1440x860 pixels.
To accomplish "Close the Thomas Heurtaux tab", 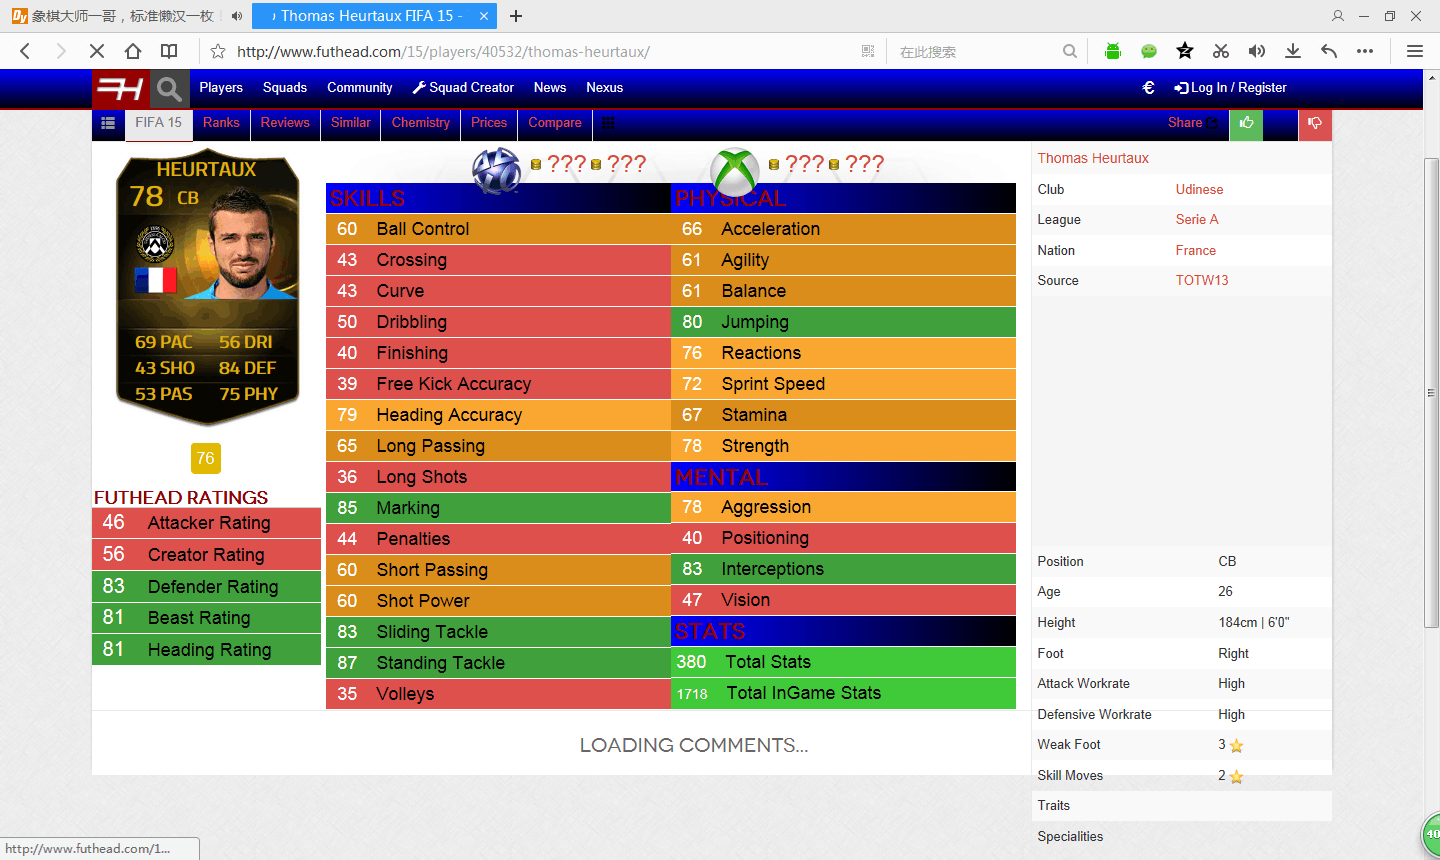I will [x=484, y=16].
